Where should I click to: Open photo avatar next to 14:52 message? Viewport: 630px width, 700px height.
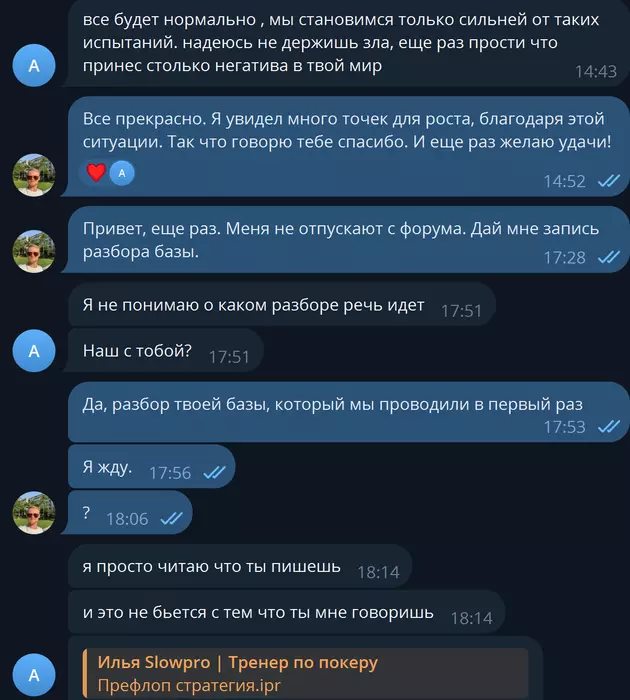pos(34,175)
